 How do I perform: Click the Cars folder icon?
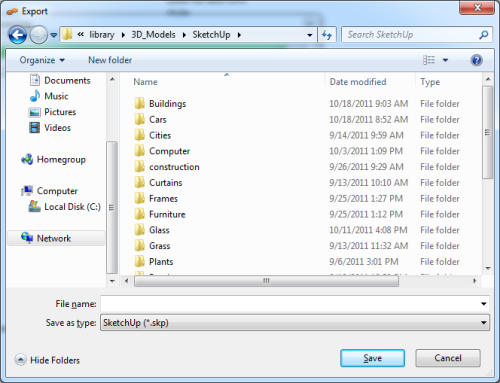(x=140, y=119)
